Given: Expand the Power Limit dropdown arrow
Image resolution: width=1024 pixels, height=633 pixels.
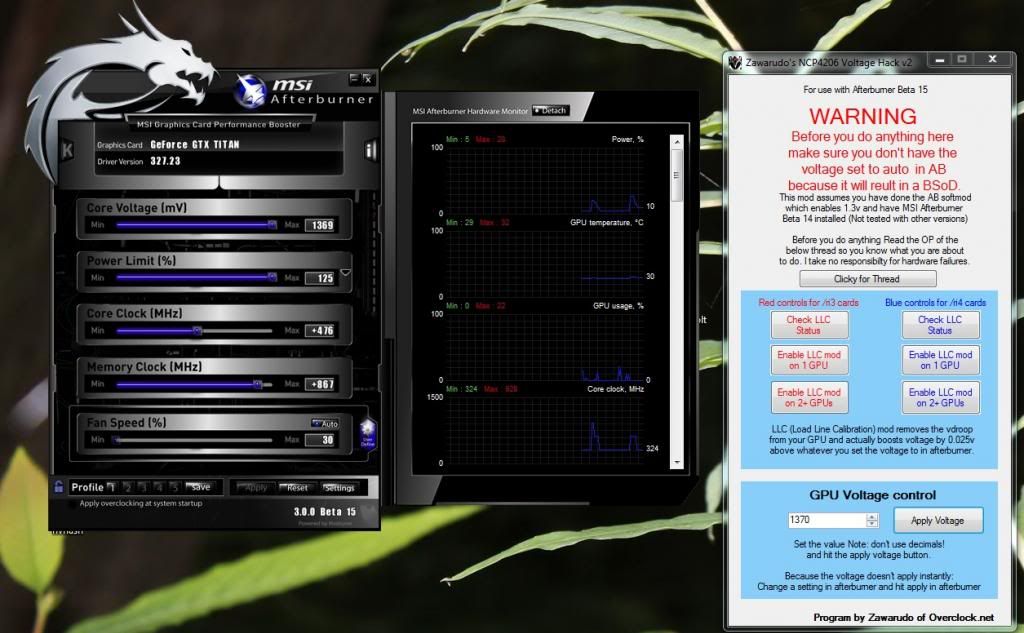Looking at the screenshot, I should coord(345,272).
